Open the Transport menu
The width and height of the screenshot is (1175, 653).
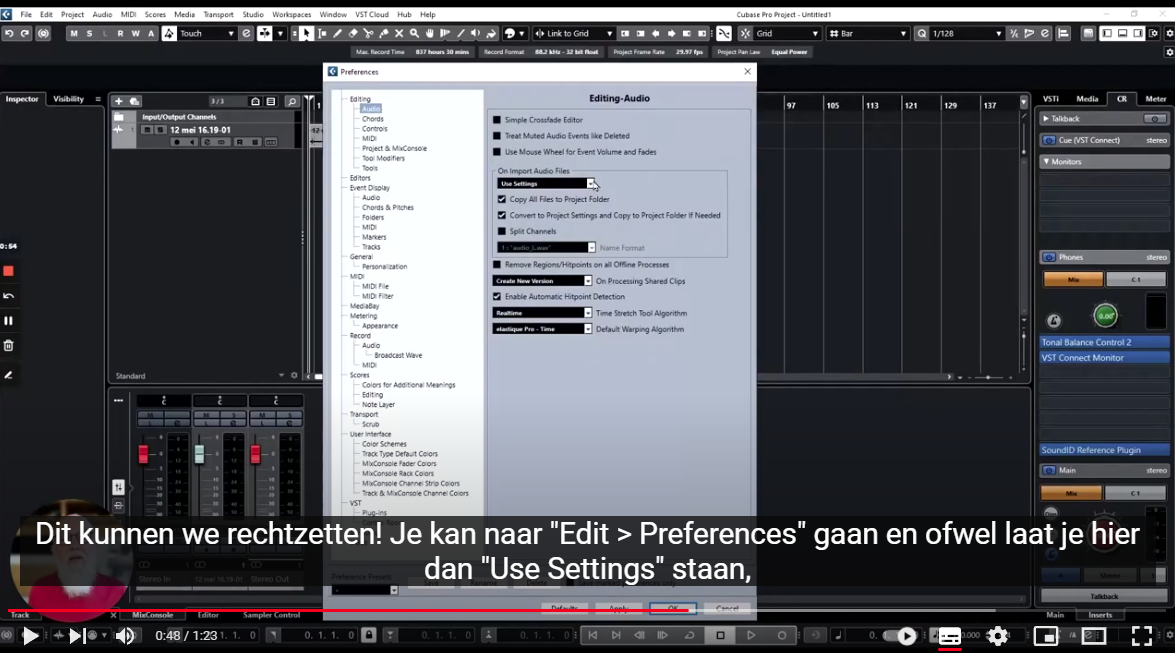[218, 14]
